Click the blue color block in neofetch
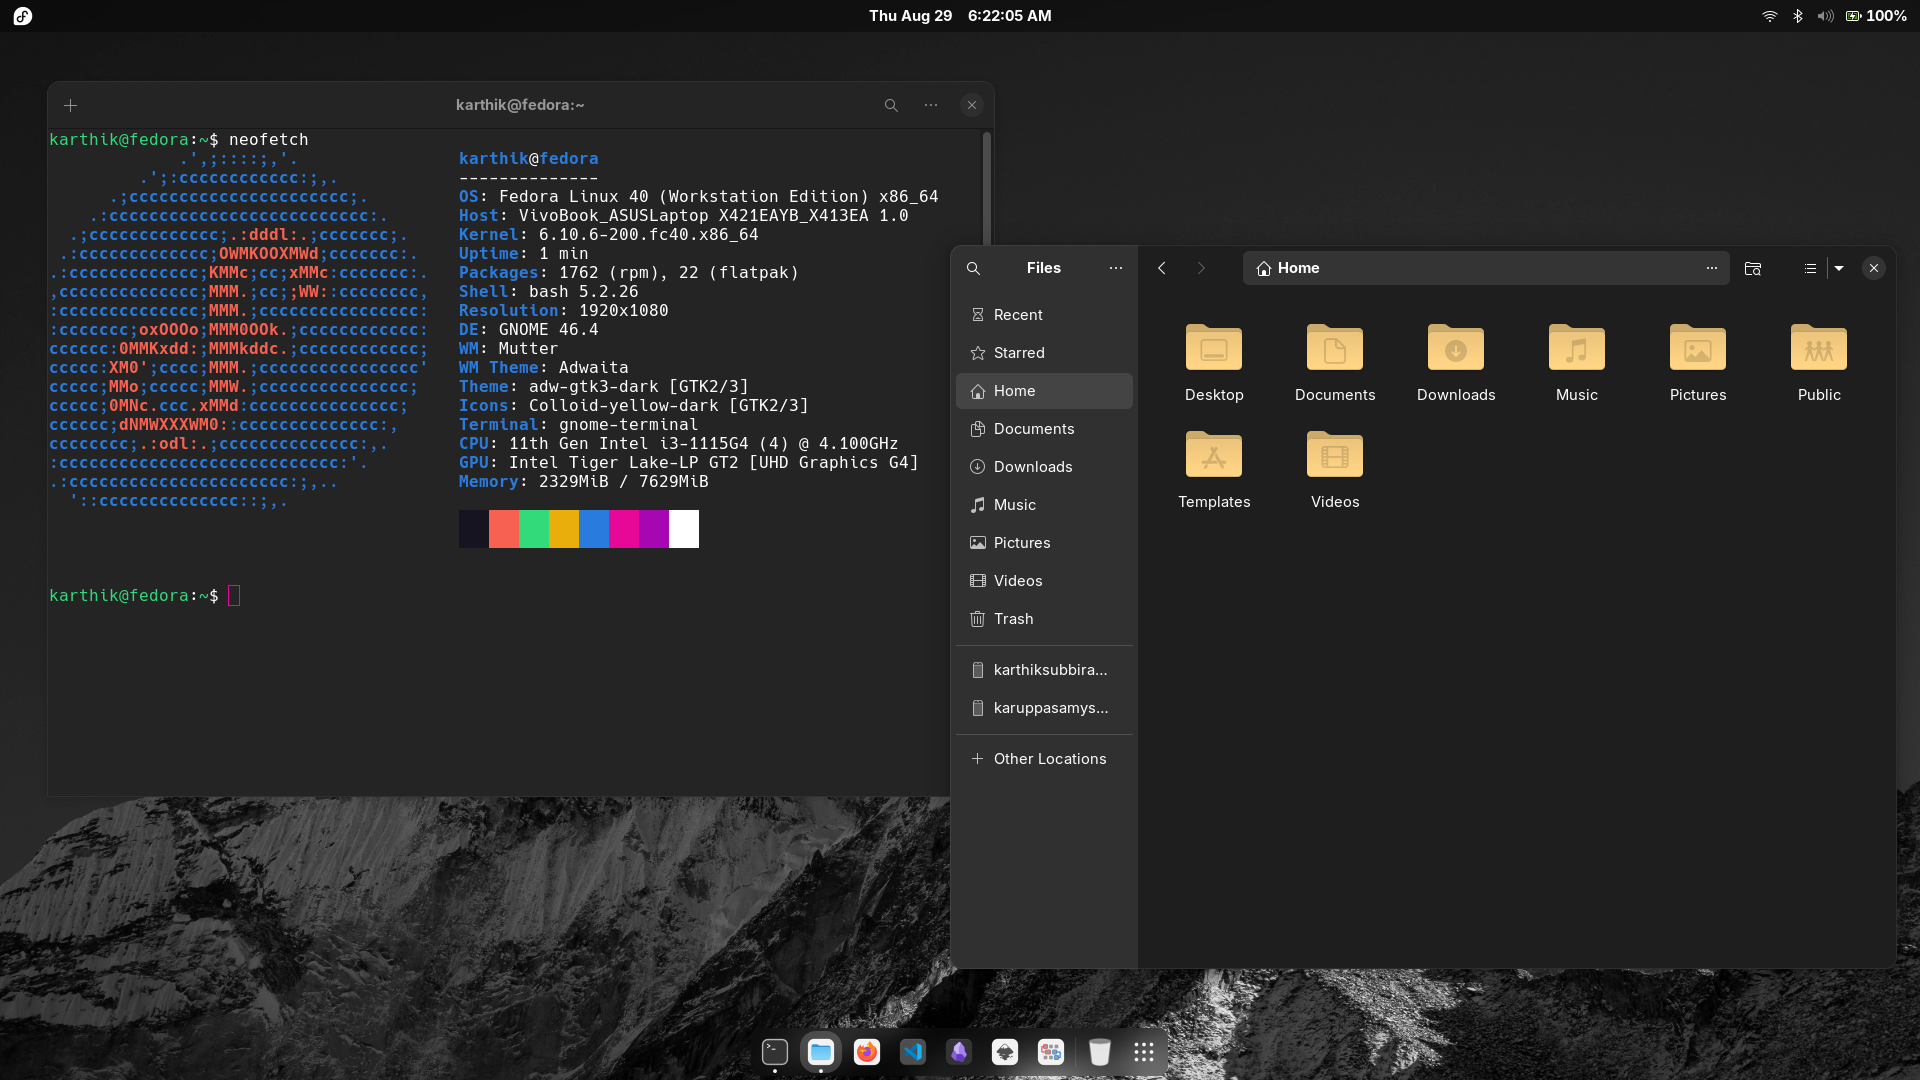Viewport: 1920px width, 1080px height. pos(594,529)
